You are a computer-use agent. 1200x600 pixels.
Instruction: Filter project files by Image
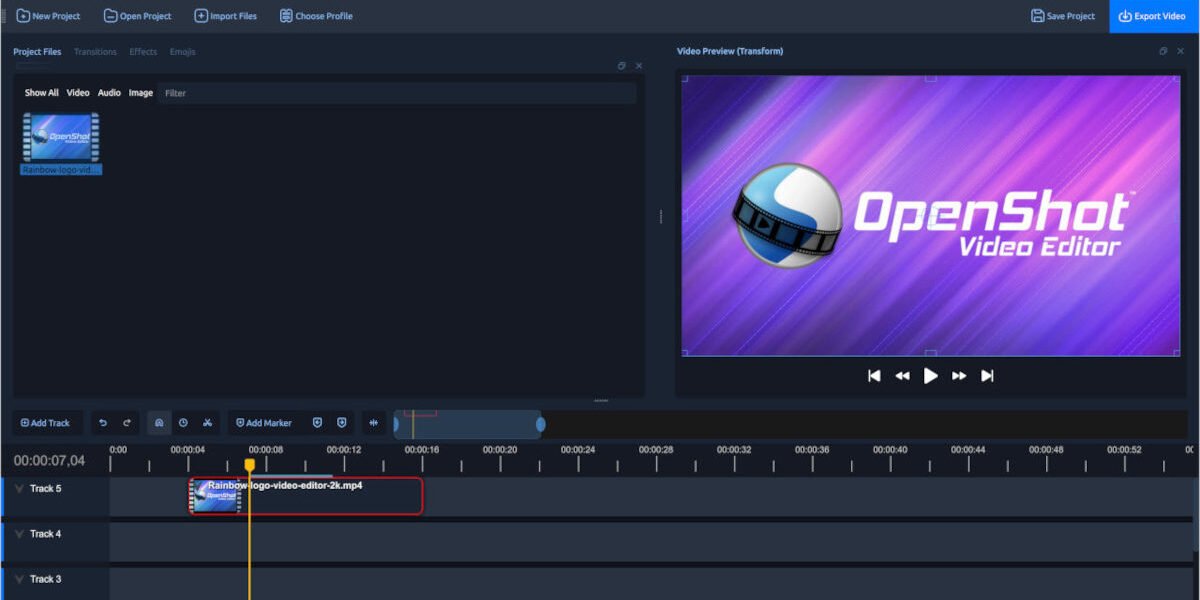coord(141,93)
